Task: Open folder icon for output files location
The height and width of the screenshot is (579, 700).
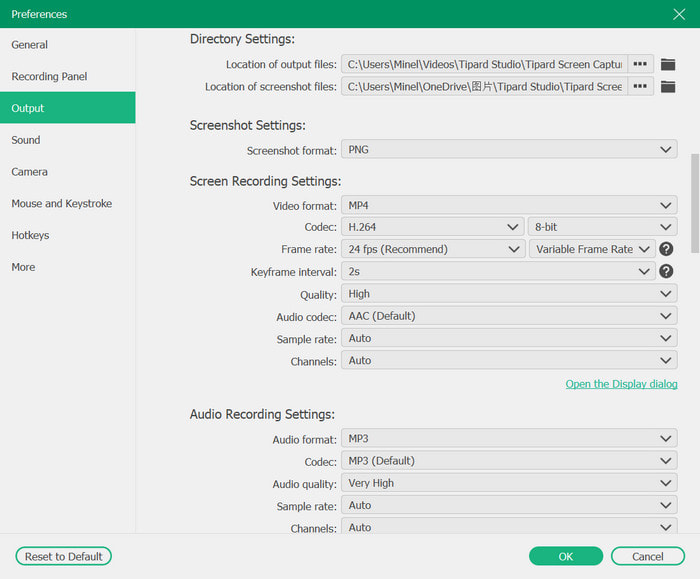Action: point(668,64)
